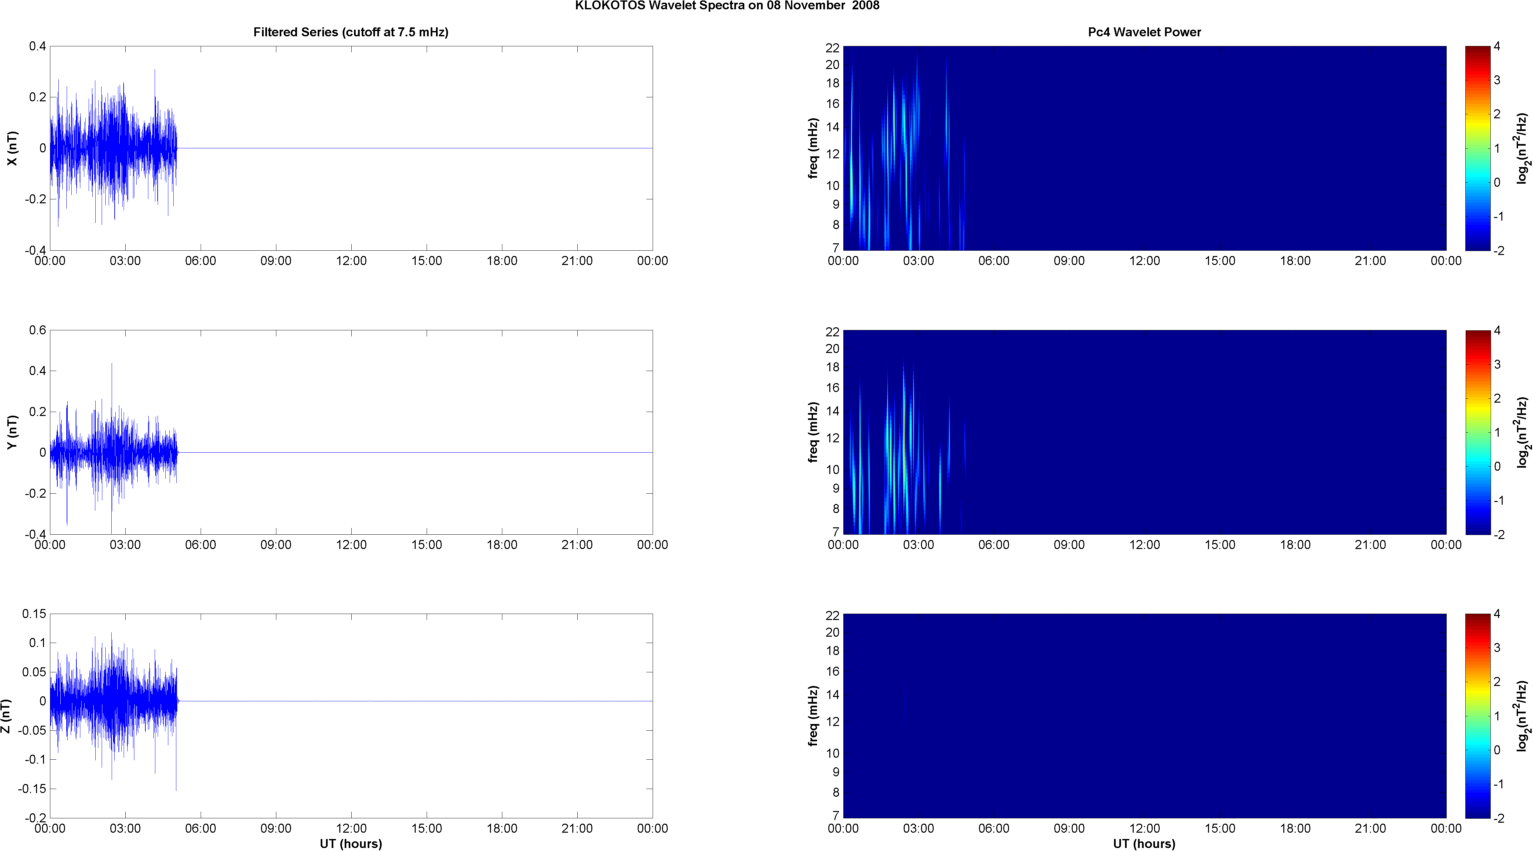Screen dimensions: 1533x851
Task: Click the colorbar beside the Y wavelet spectrogram
Action: pyautogui.click(x=1478, y=432)
